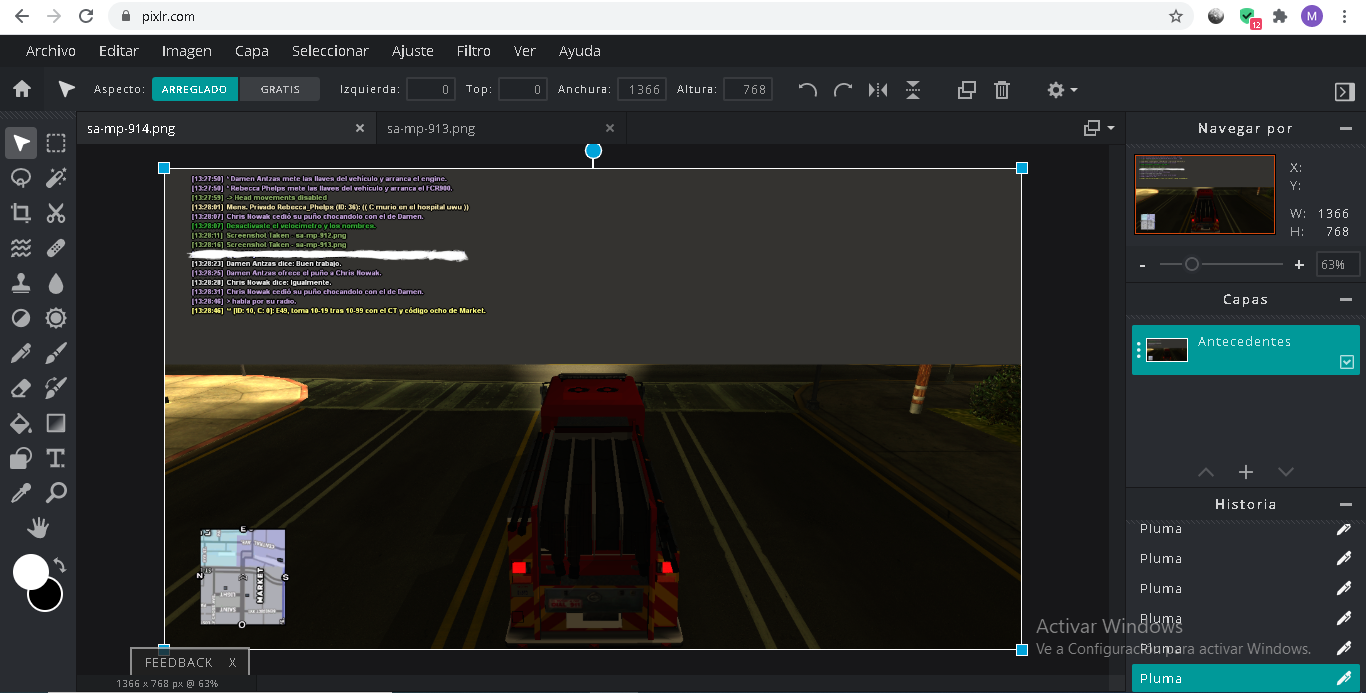Collapse the right side panel
The image size is (1366, 693).
coord(1344,91)
